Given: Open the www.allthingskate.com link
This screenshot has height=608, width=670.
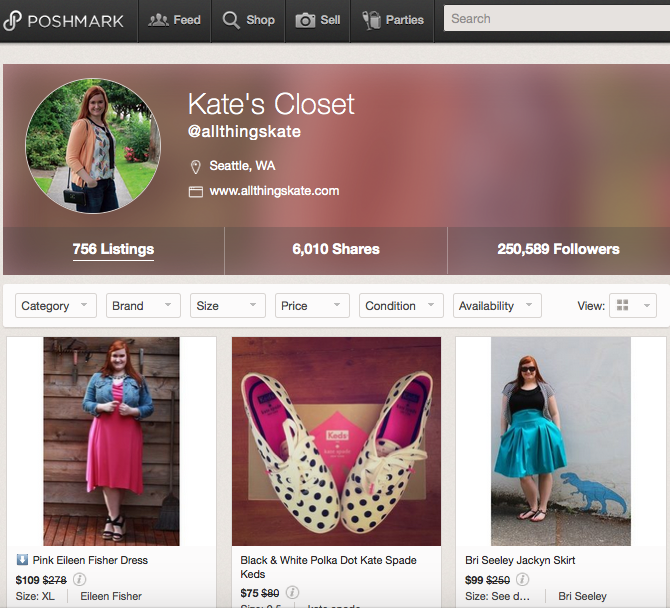Looking at the screenshot, I should pos(274,191).
